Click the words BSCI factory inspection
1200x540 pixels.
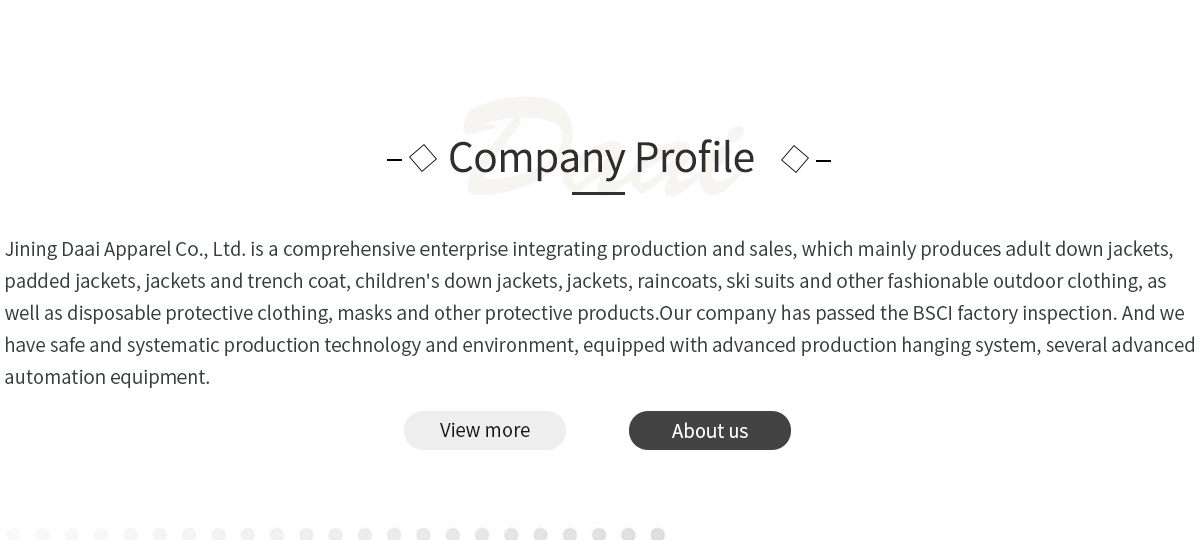click(1014, 313)
